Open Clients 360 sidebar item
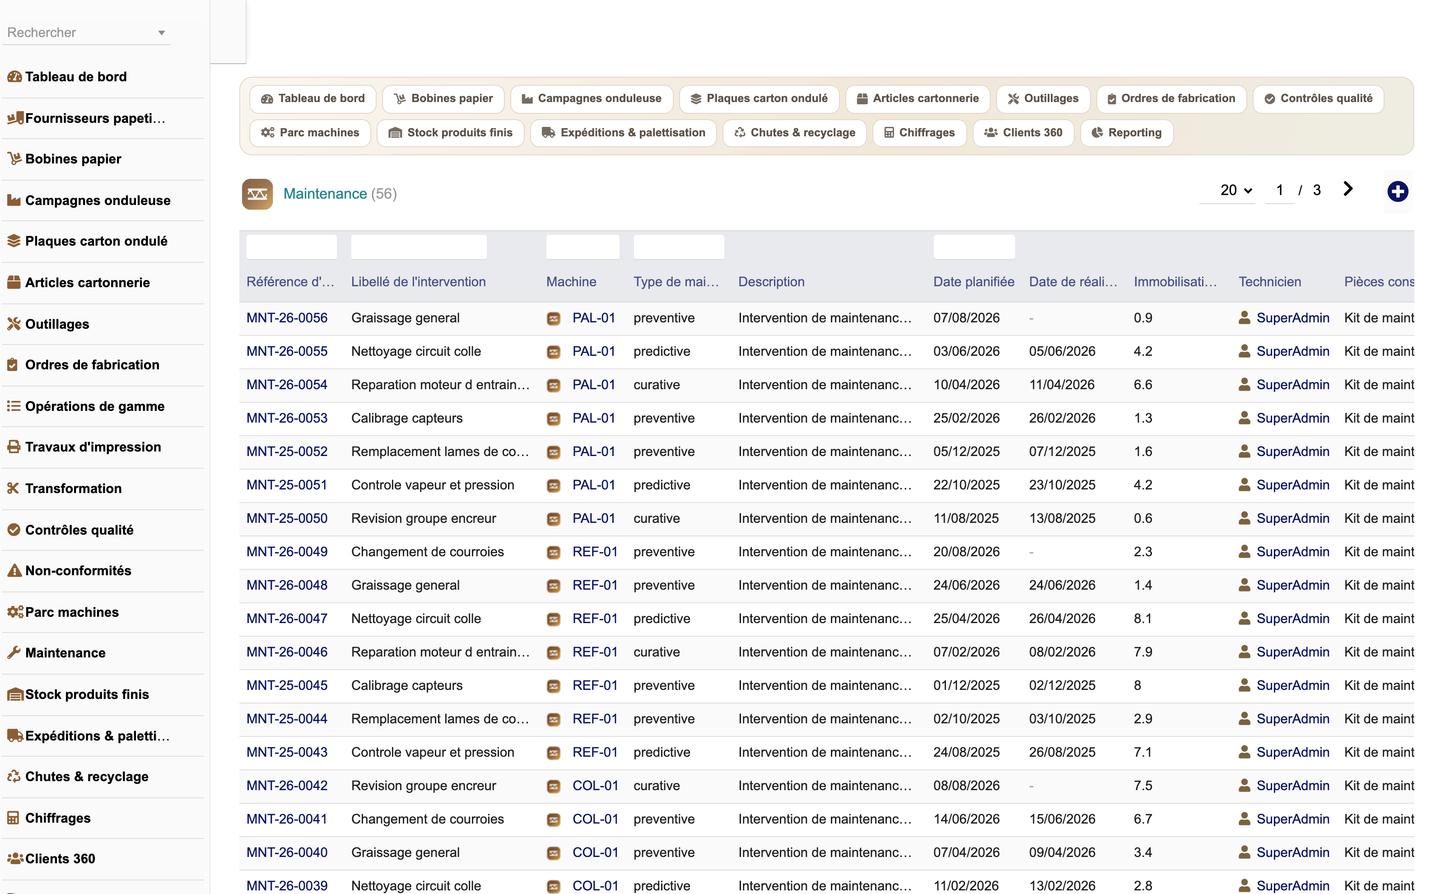This screenshot has width=1445, height=894. [51, 859]
